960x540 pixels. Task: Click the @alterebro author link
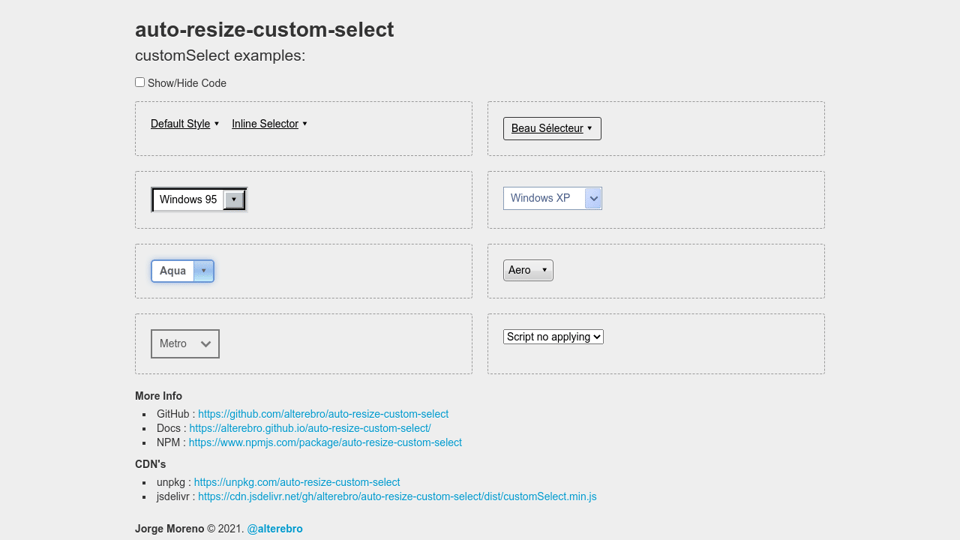(x=275, y=529)
